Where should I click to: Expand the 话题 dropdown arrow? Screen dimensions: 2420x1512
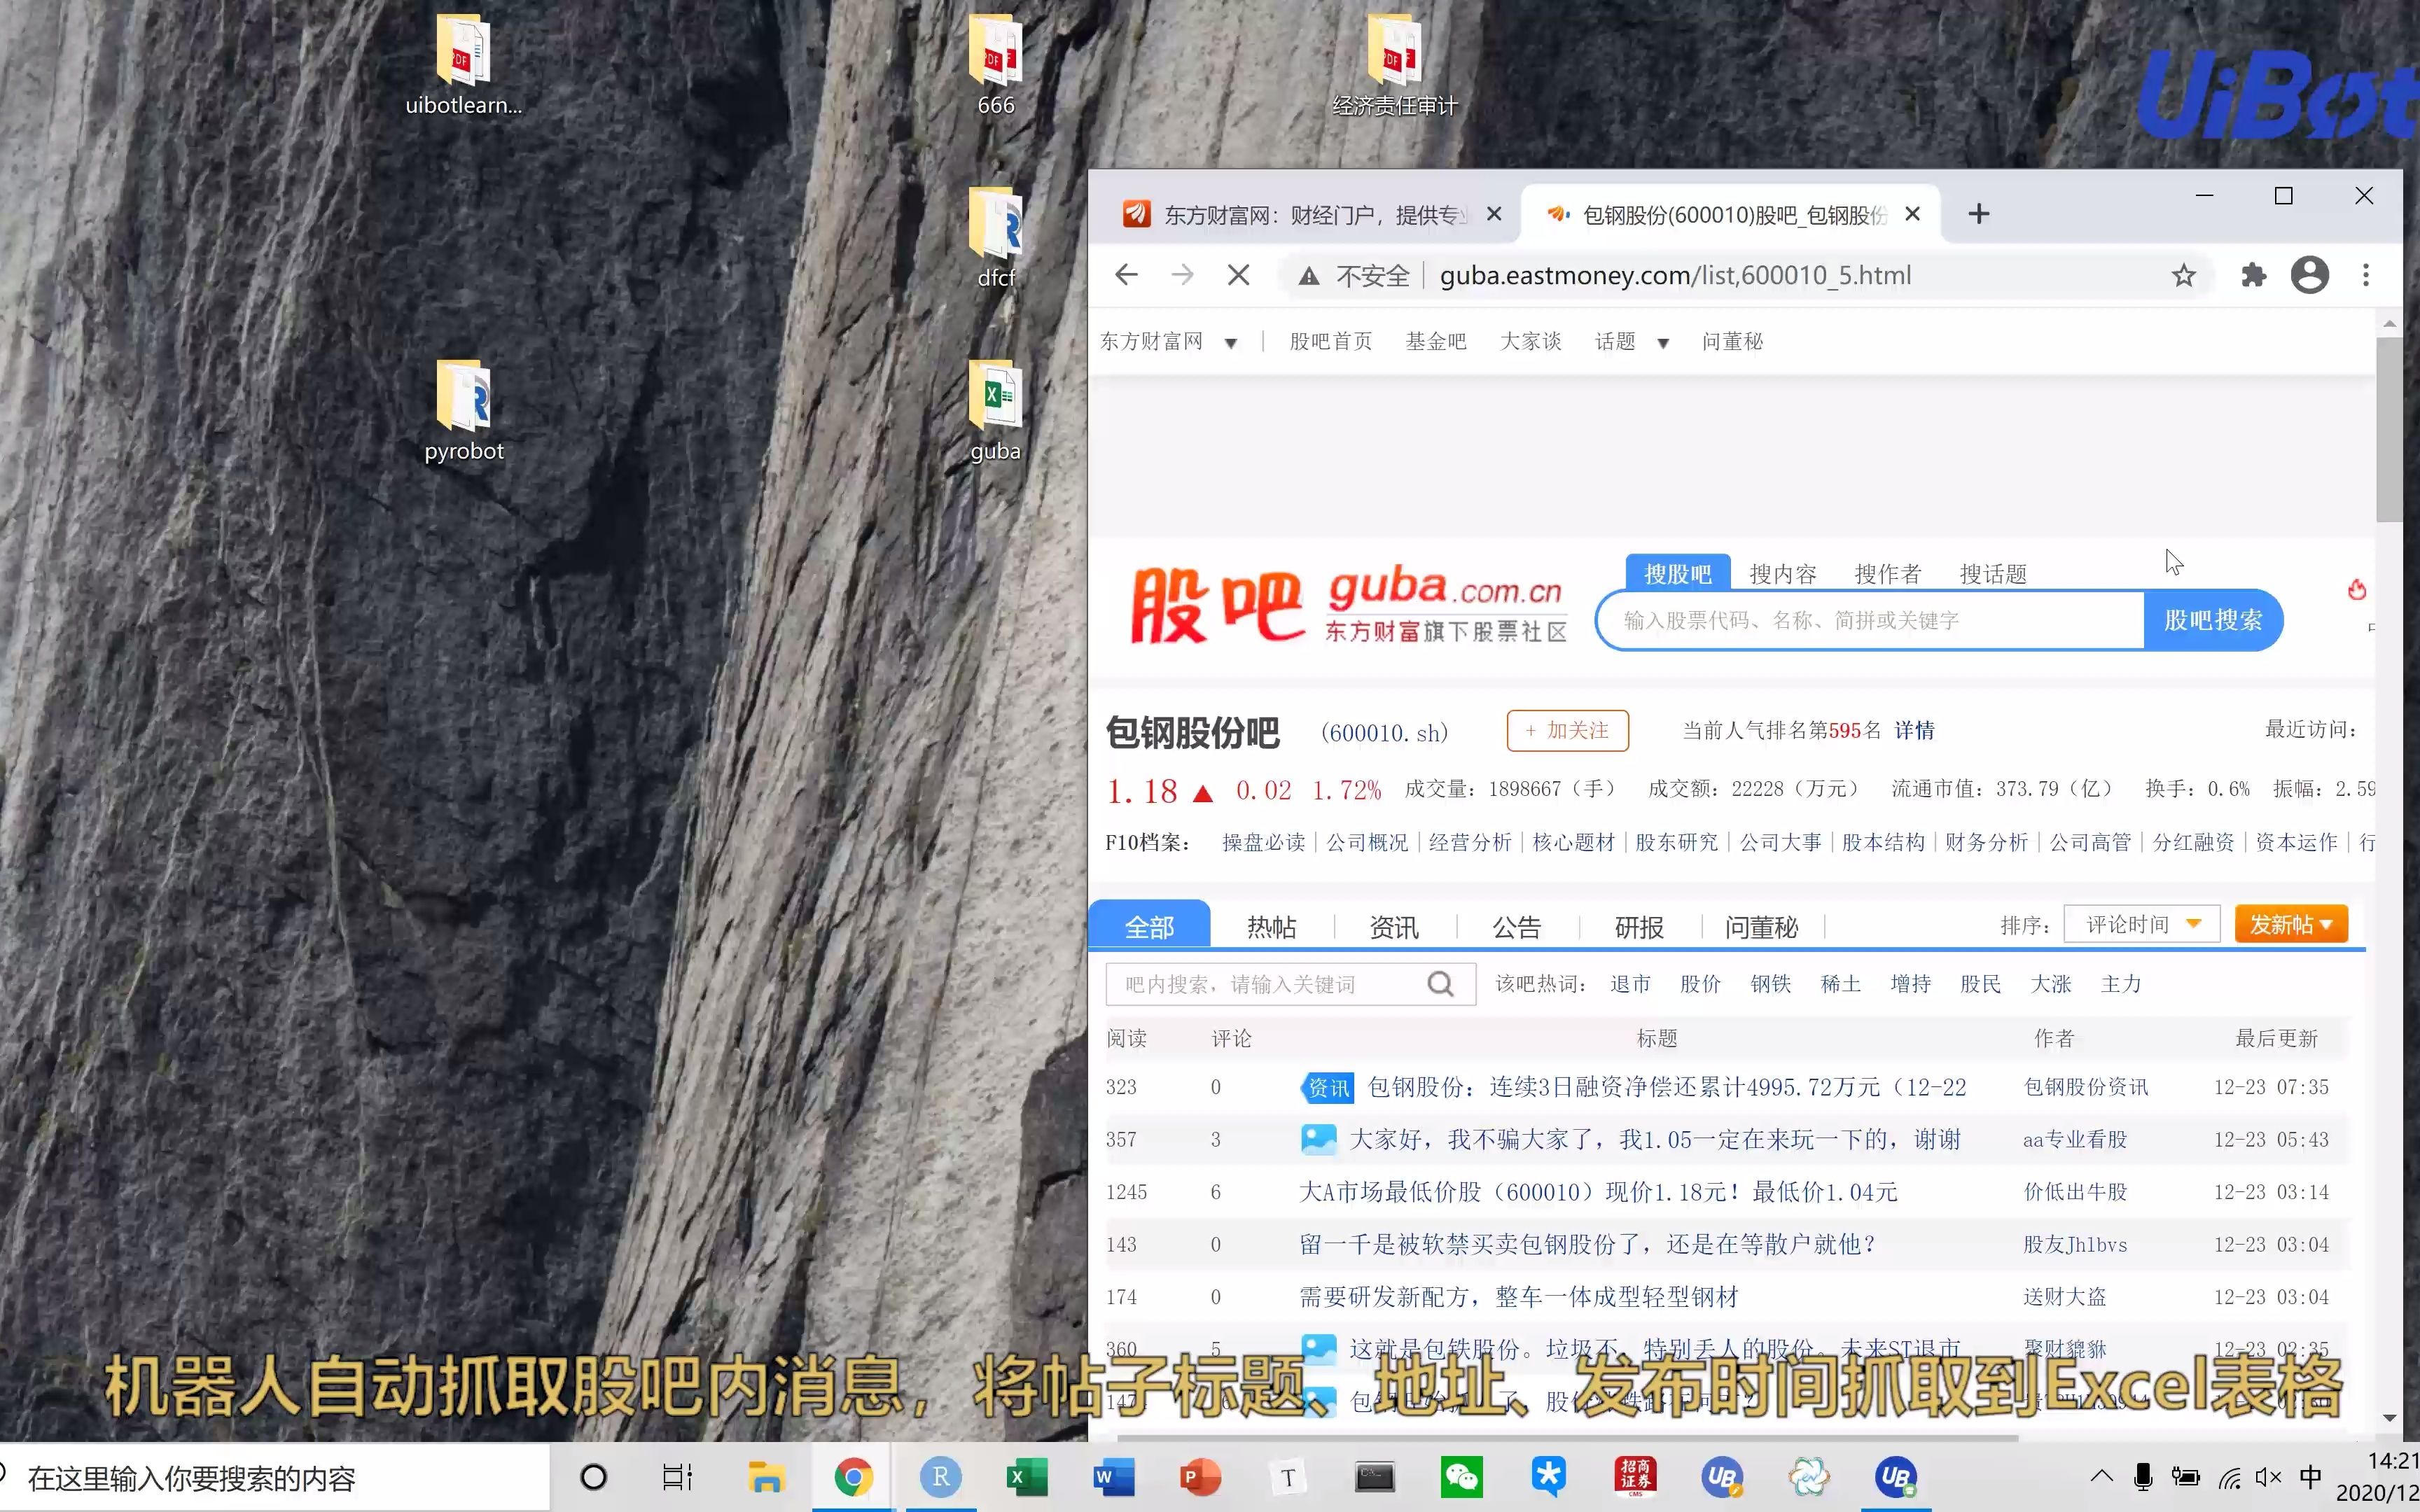(1663, 343)
